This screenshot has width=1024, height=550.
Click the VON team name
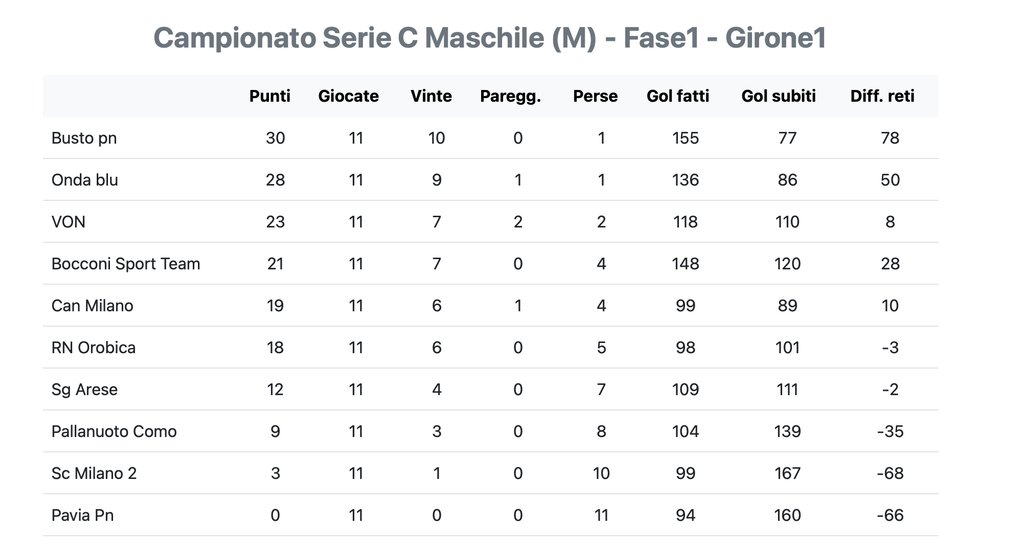68,222
